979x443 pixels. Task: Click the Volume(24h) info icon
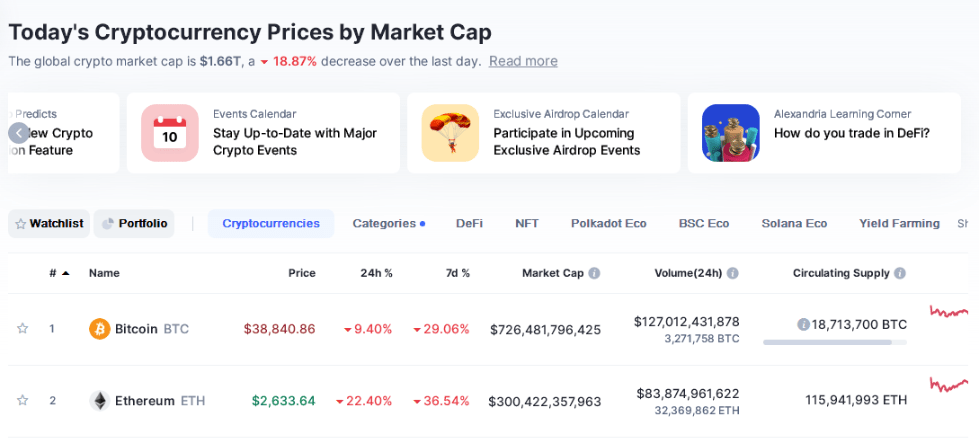pyautogui.click(x=733, y=273)
